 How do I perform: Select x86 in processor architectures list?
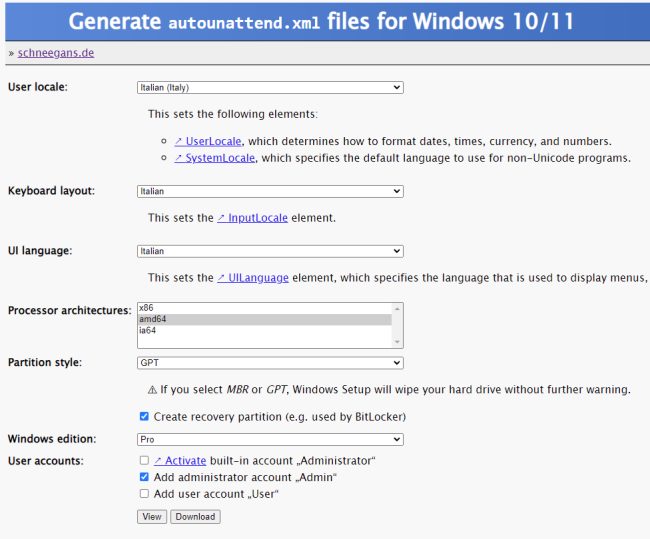264,308
